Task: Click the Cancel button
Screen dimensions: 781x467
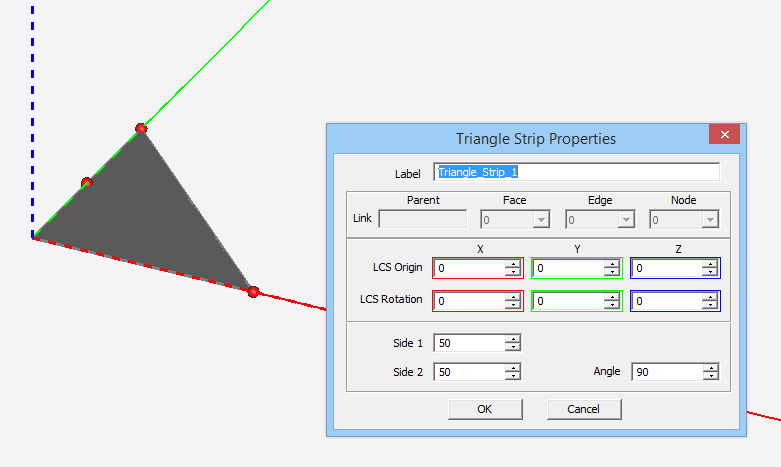Action: point(584,409)
